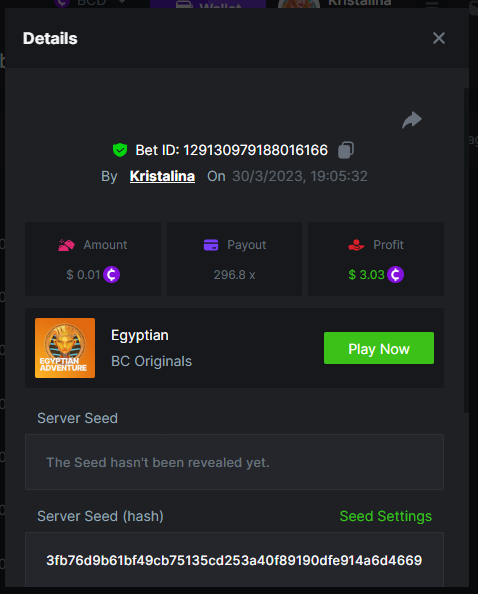Viewport: 478px width, 594px height.
Task: Click the Server Seed field
Action: pos(234,462)
